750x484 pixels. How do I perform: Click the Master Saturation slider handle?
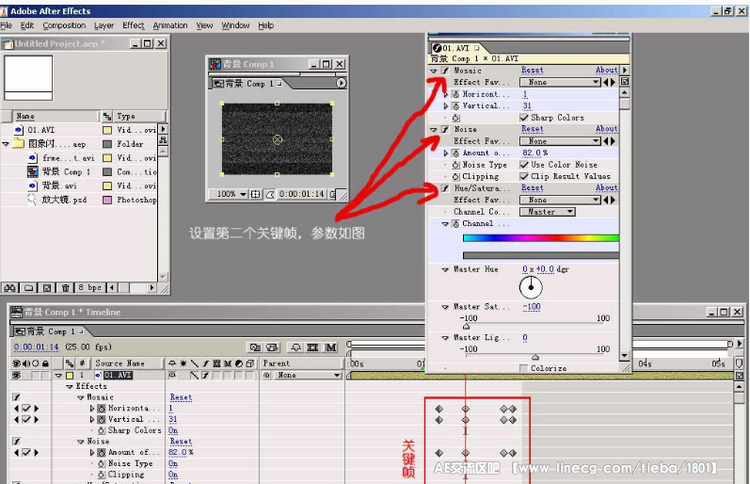coord(466,326)
